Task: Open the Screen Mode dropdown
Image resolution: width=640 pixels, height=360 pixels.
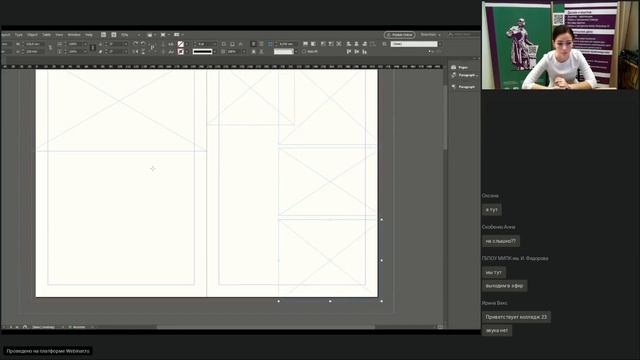Action: pos(164,35)
